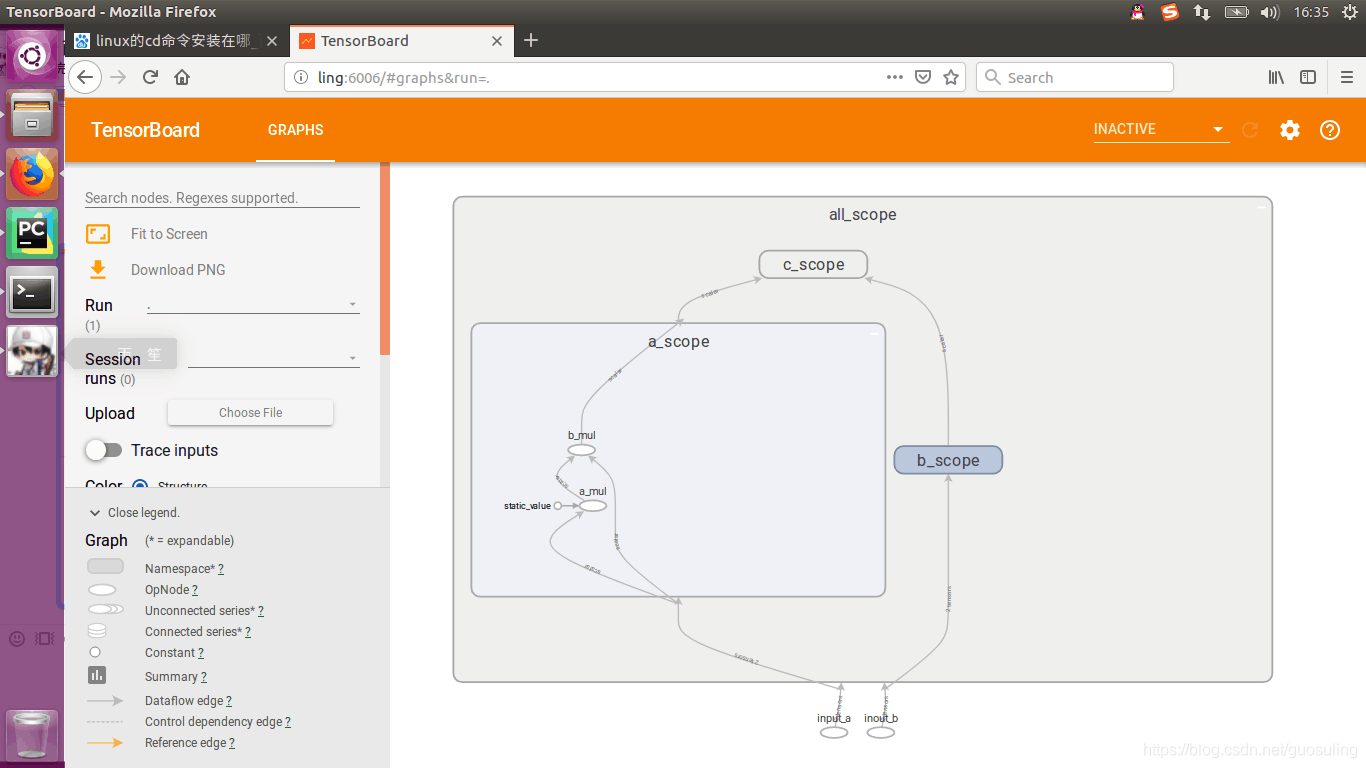Select the b_mul op node
This screenshot has height=768, width=1366.
(x=582, y=450)
